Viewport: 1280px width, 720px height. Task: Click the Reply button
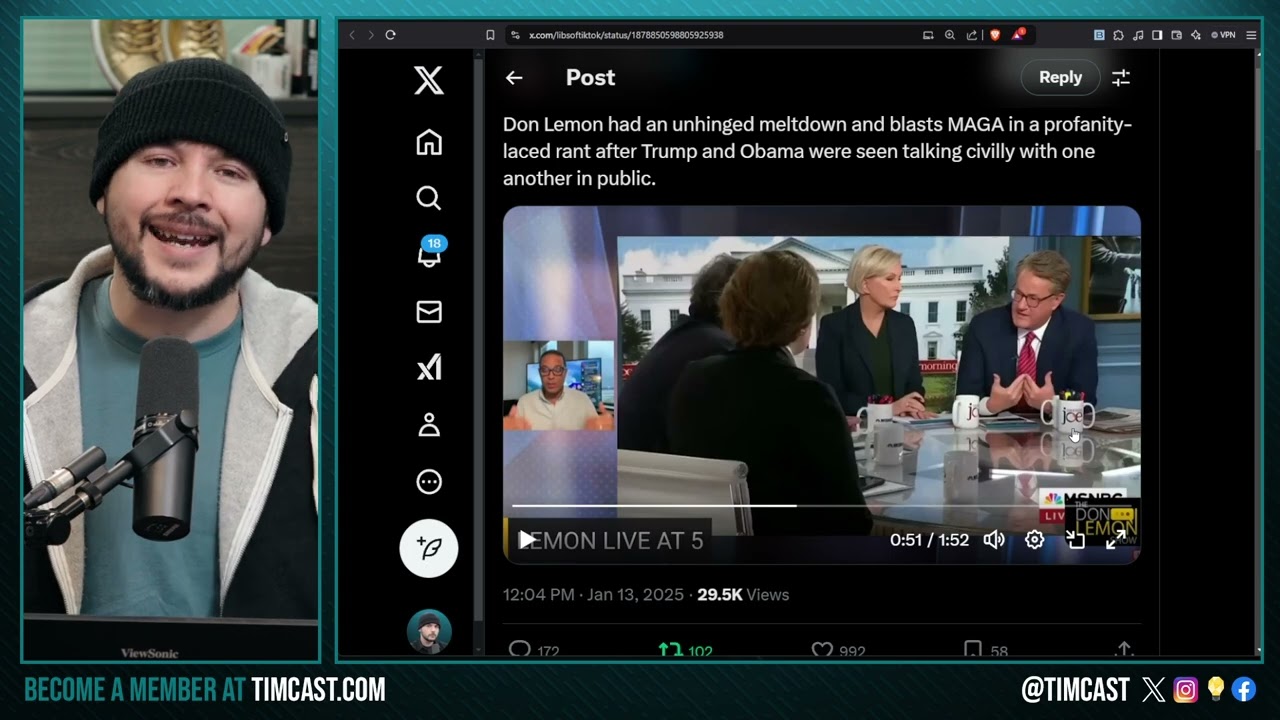pos(1060,77)
